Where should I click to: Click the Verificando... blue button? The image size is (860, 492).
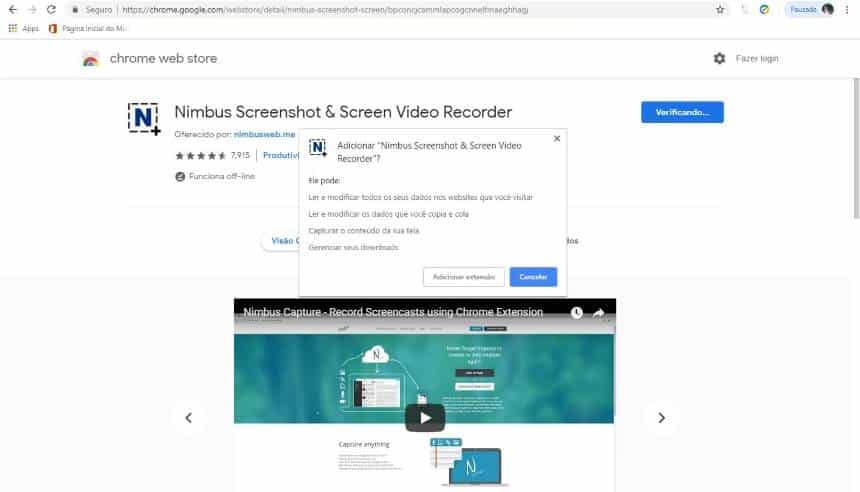pos(682,112)
